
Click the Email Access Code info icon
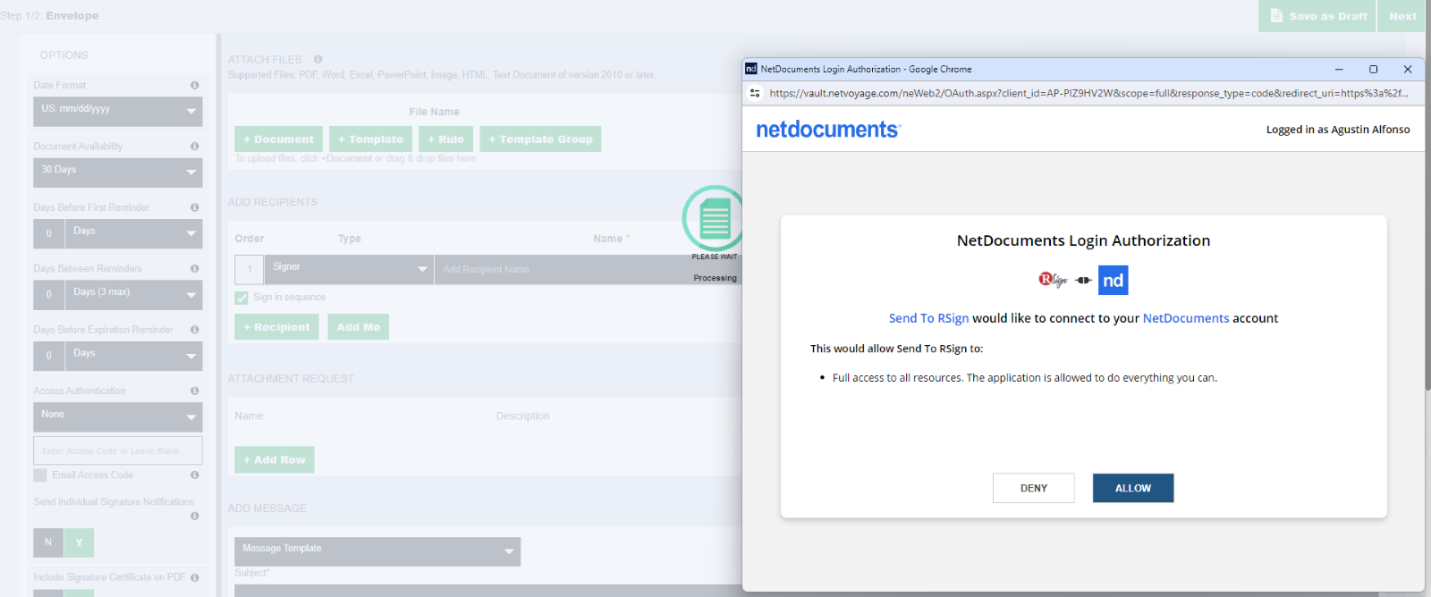194,475
